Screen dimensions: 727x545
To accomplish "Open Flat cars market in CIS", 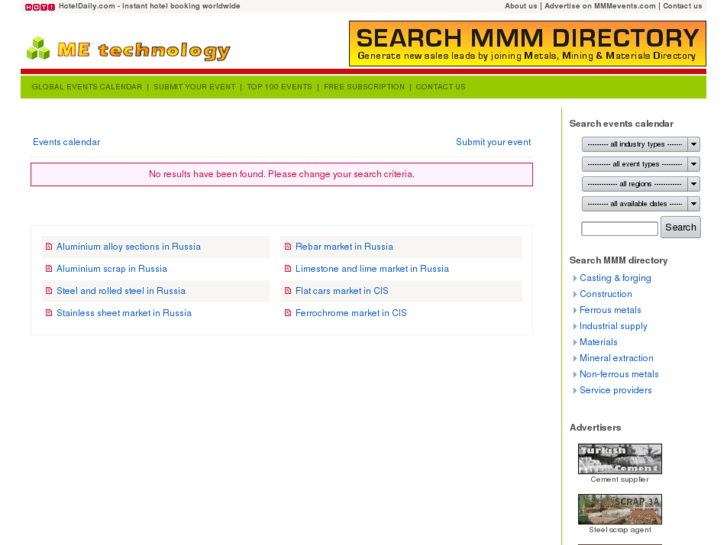I will [342, 291].
